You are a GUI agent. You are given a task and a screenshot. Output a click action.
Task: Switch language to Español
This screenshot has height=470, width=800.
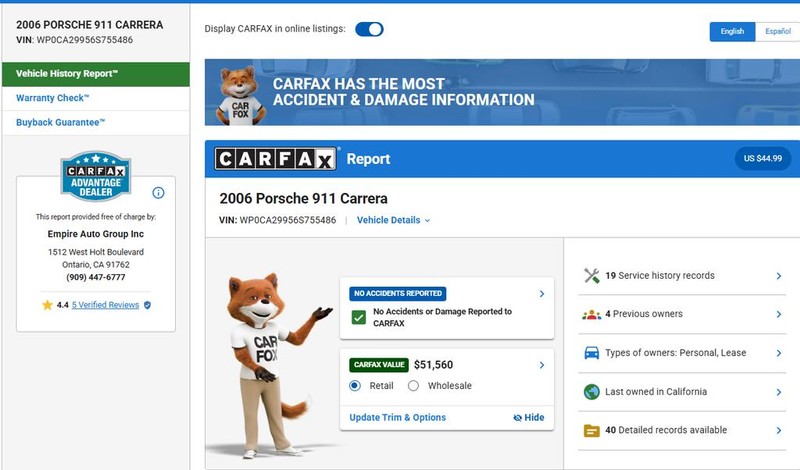coord(778,31)
